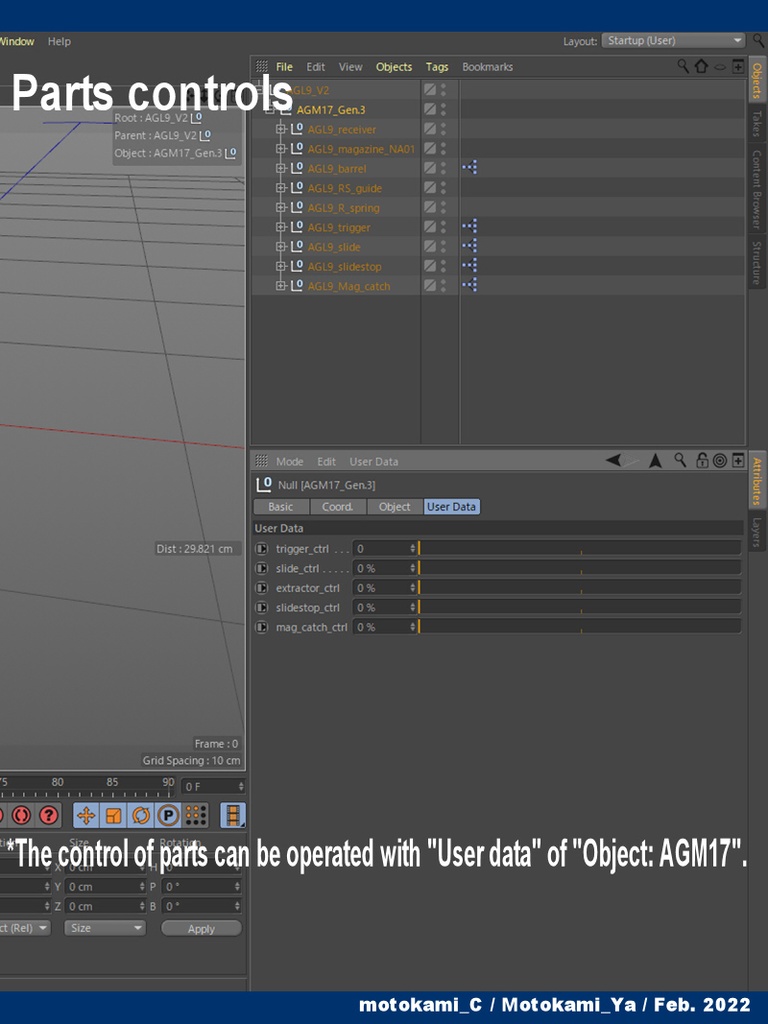Image resolution: width=768 pixels, height=1024 pixels.
Task: Expand the AGL9_magazine_NA01 tree node
Action: (281, 149)
